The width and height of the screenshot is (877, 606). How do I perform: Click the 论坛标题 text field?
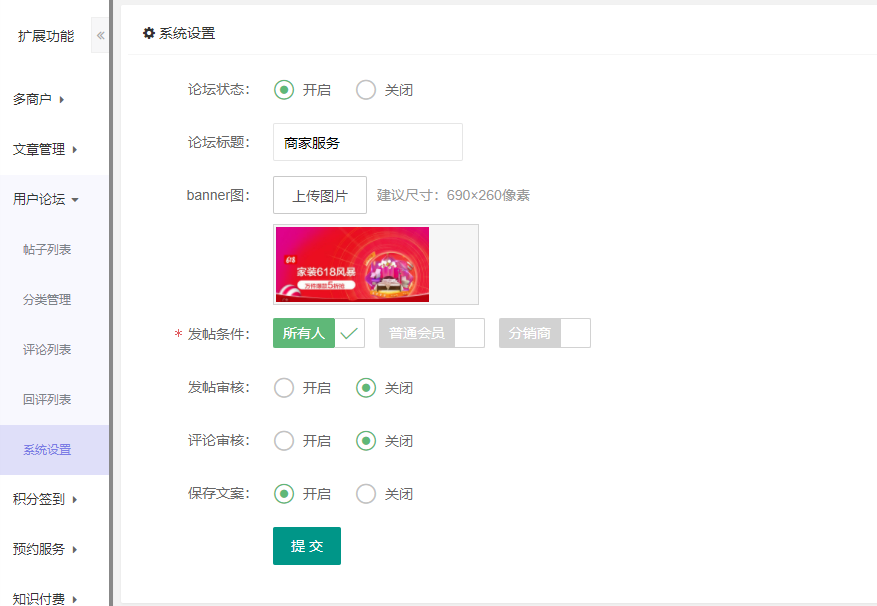367,142
